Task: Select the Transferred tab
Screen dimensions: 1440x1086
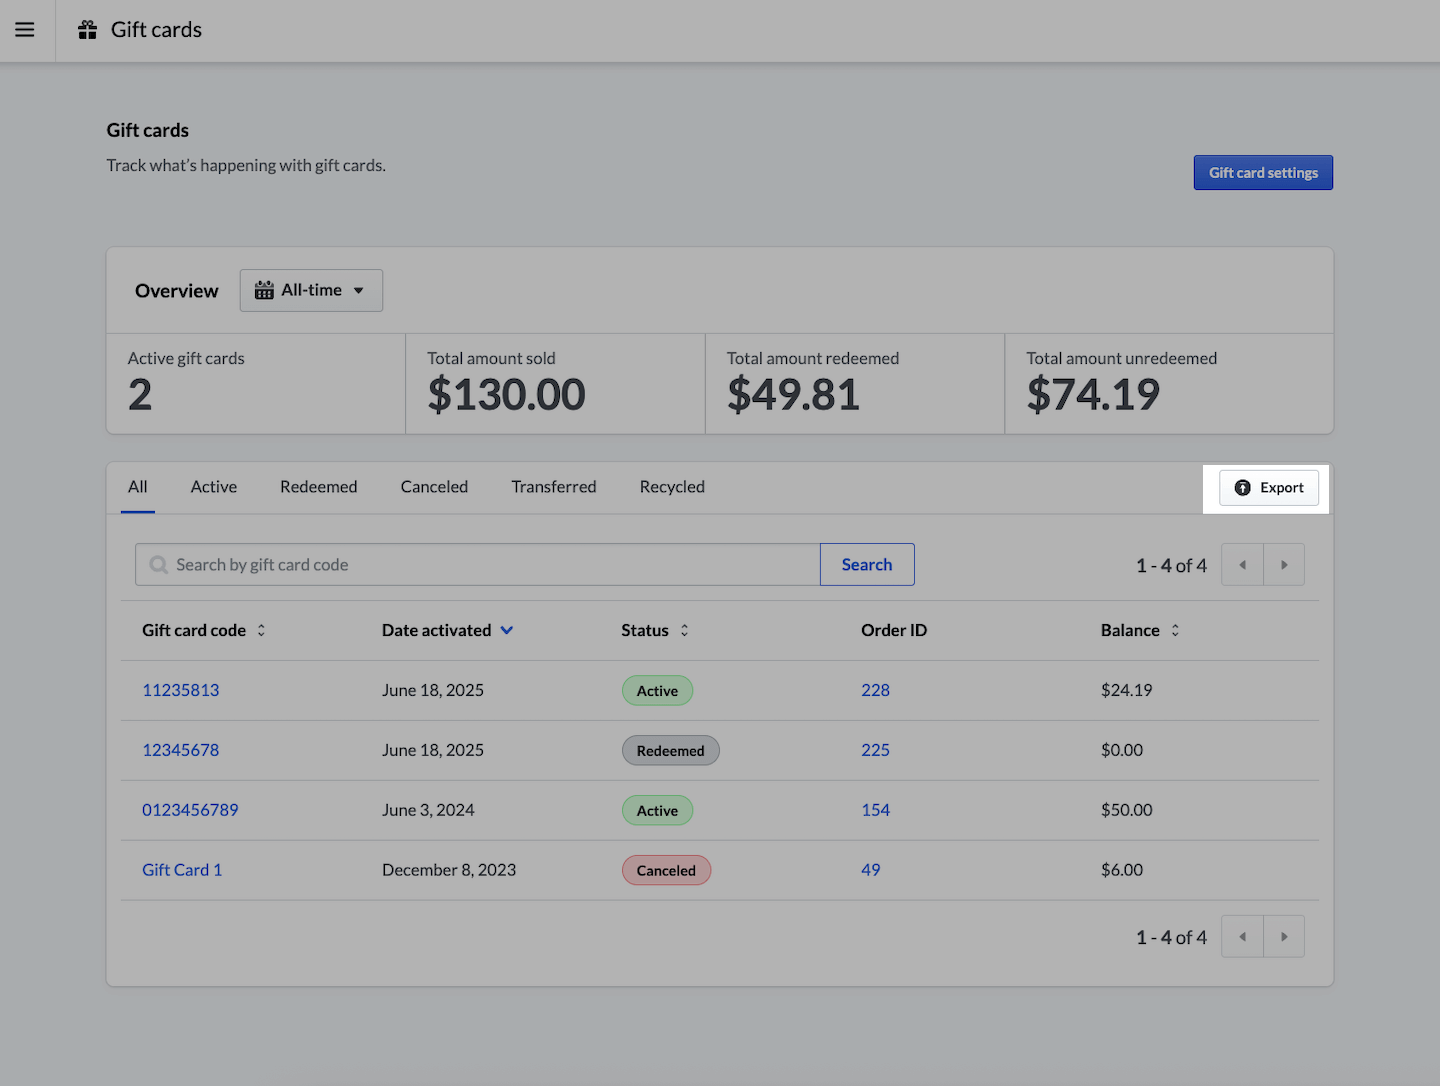Action: (x=553, y=487)
